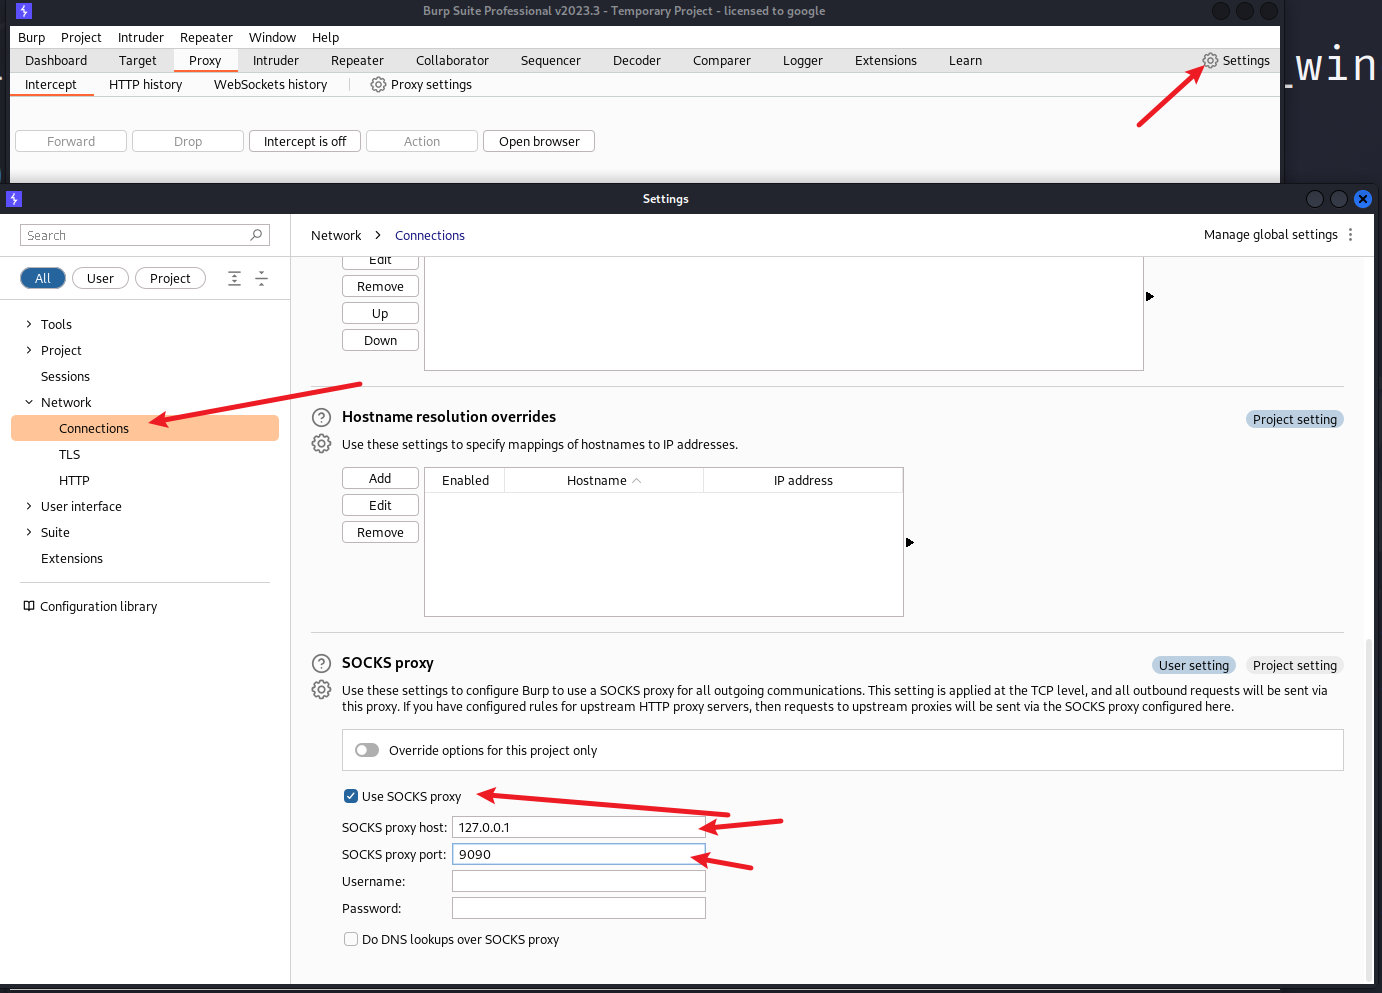The width and height of the screenshot is (1382, 993).
Task: Click help icon for Hostname resolution overrides
Action: point(321,417)
